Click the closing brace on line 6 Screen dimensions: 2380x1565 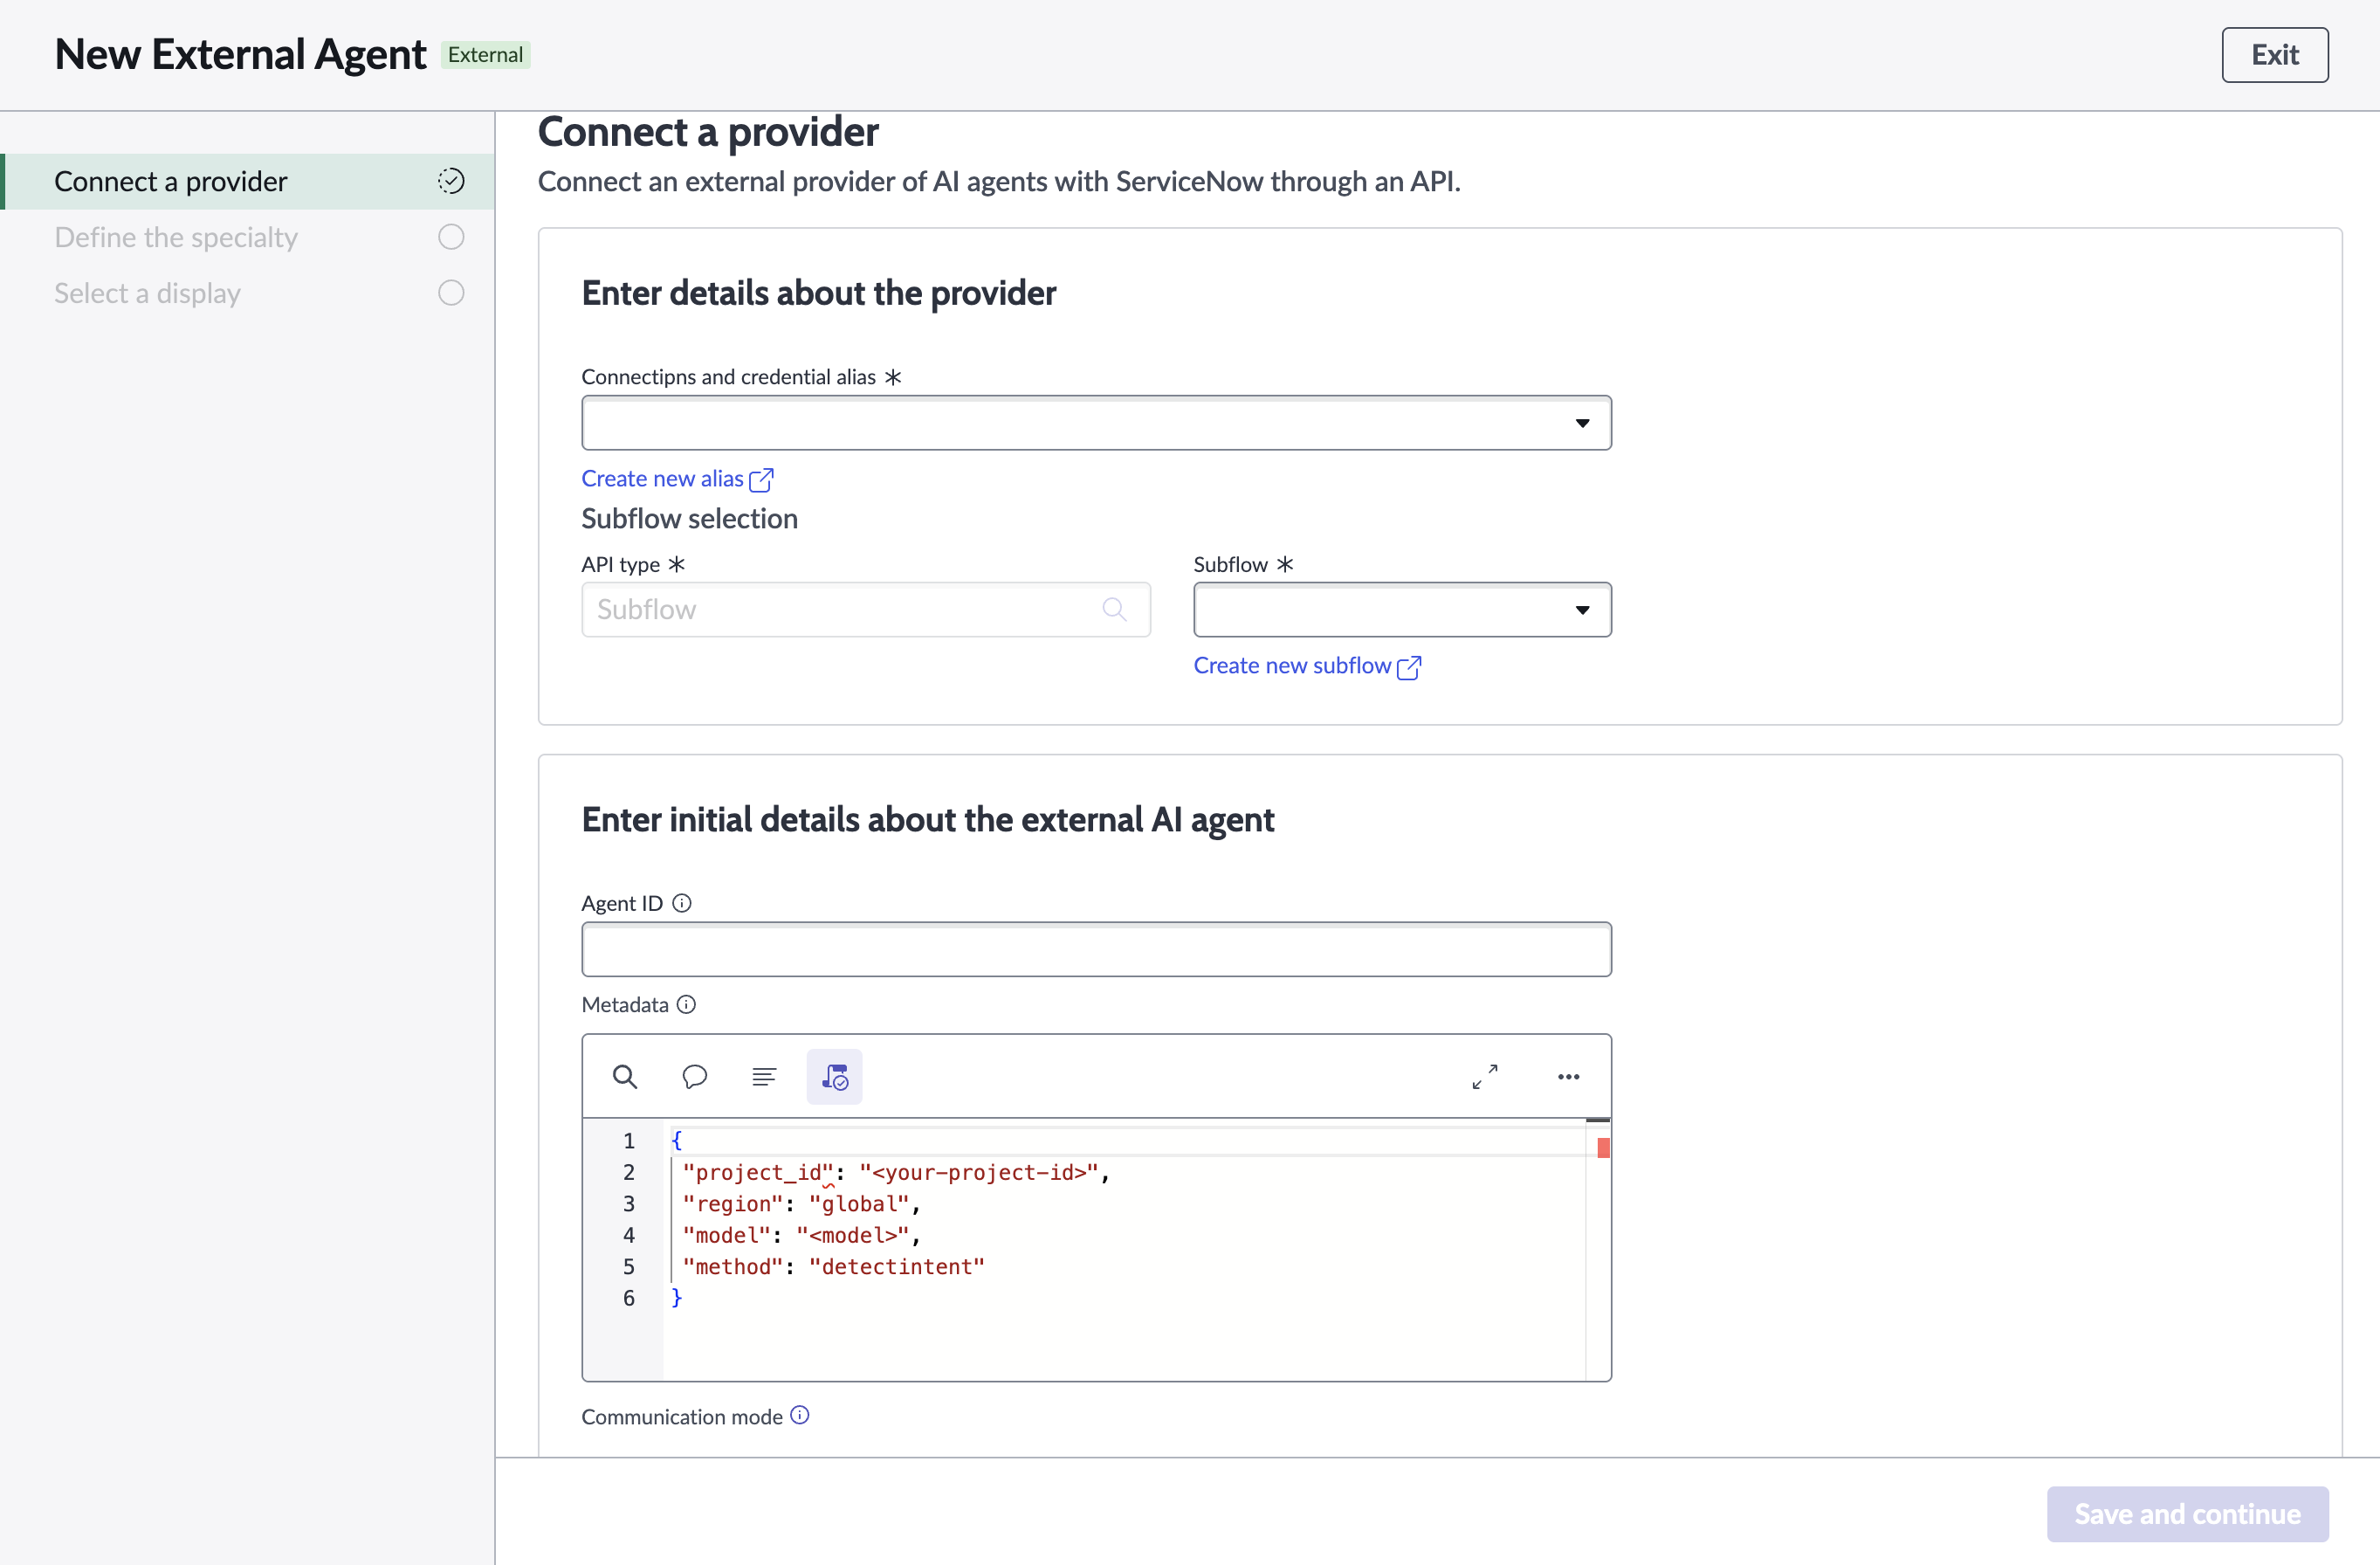pyautogui.click(x=677, y=1298)
